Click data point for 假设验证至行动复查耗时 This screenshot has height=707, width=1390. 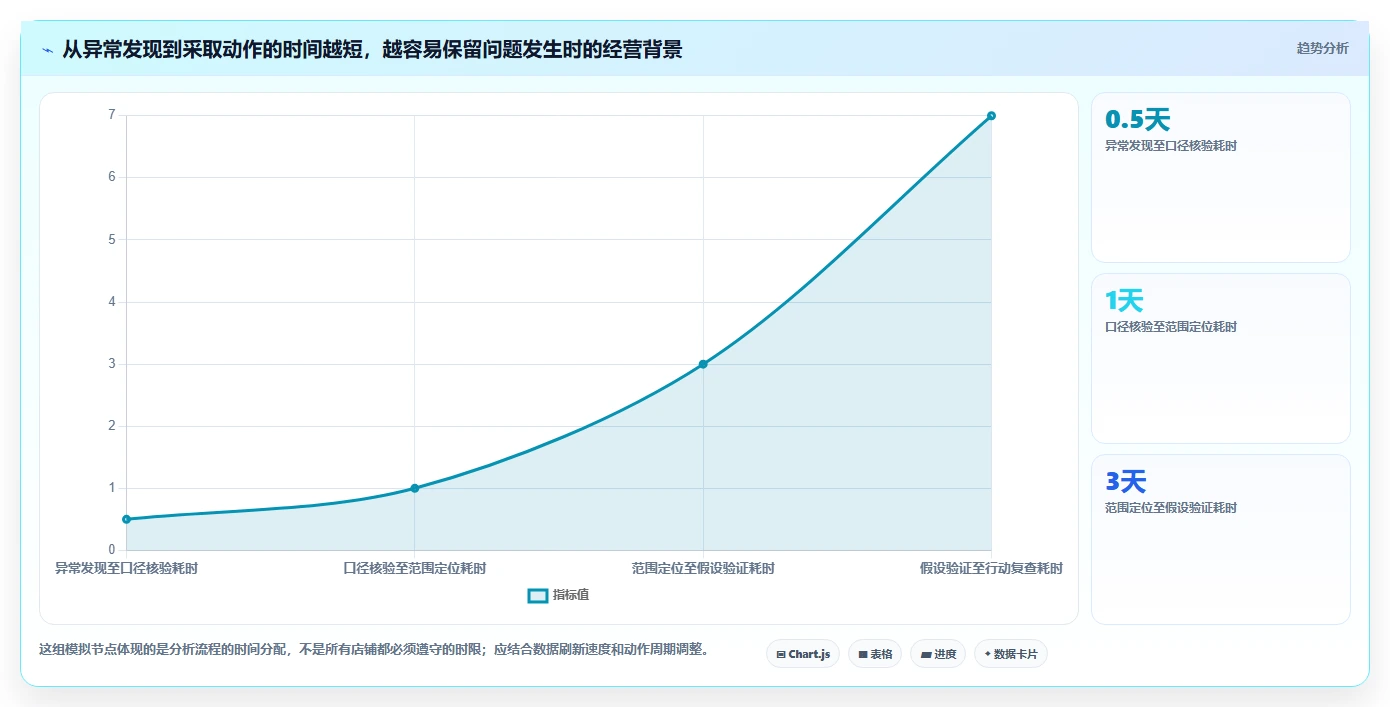(991, 116)
